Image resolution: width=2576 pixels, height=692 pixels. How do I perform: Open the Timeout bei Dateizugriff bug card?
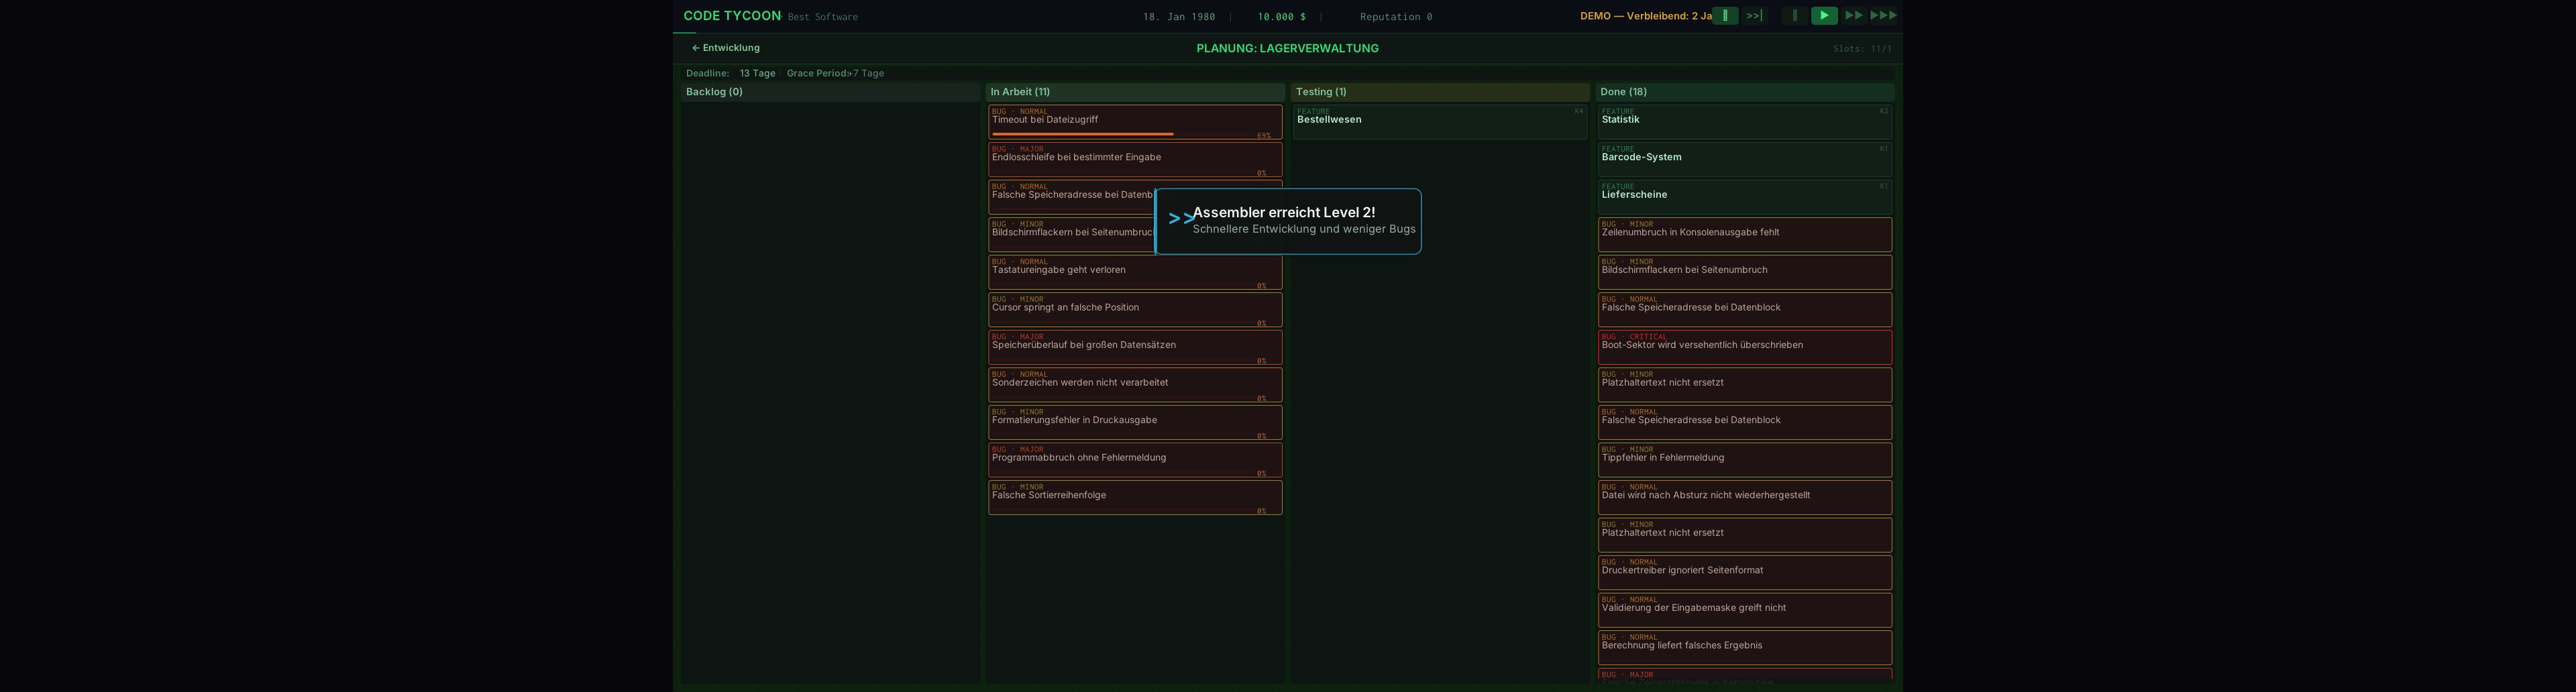[1134, 119]
